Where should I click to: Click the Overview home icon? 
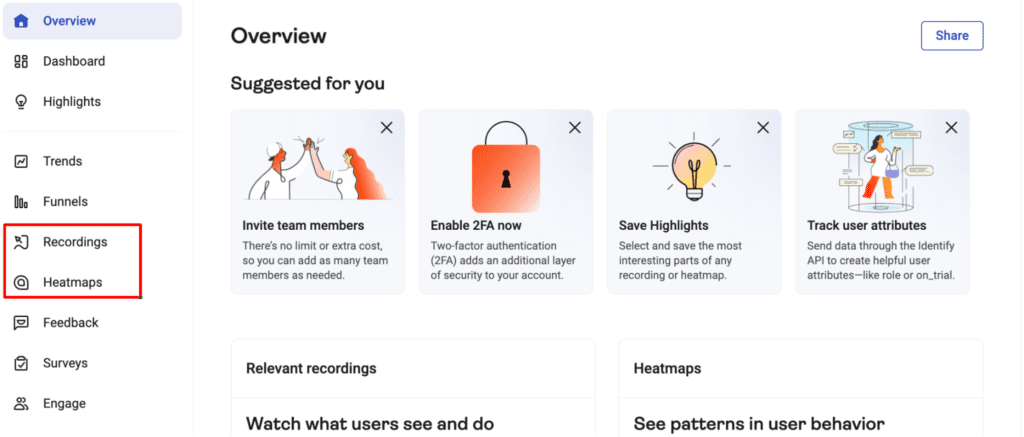pyautogui.click(x=21, y=21)
